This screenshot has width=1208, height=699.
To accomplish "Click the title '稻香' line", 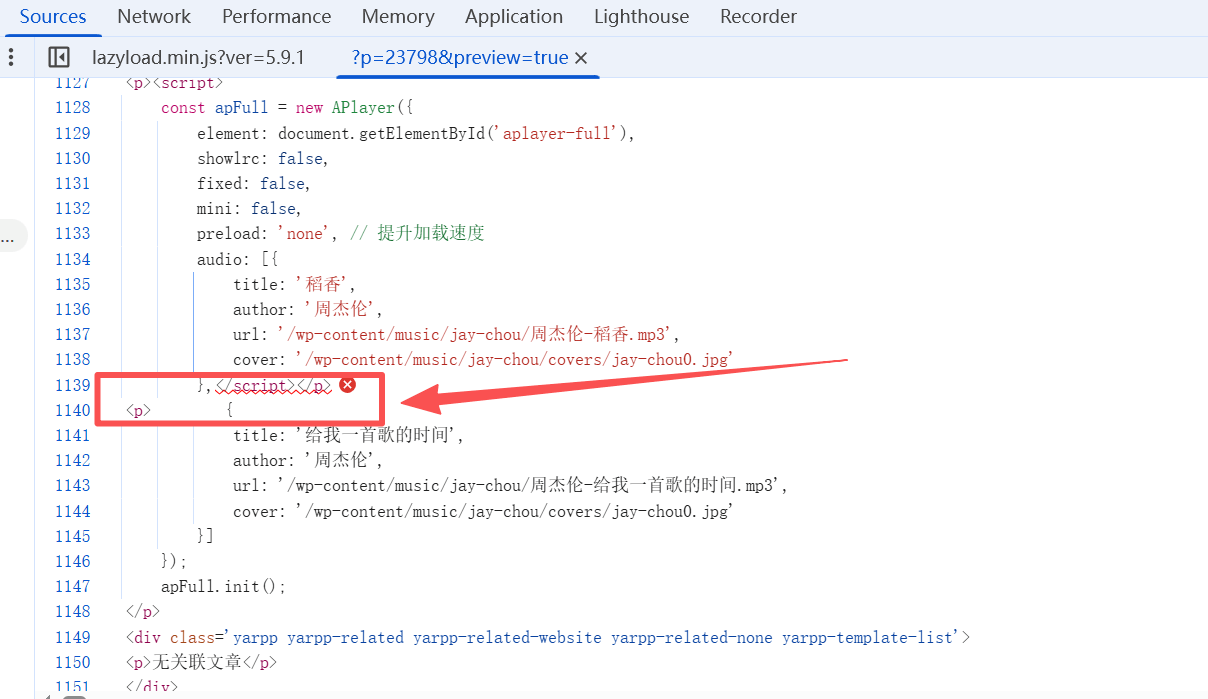I will pyautogui.click(x=294, y=284).
